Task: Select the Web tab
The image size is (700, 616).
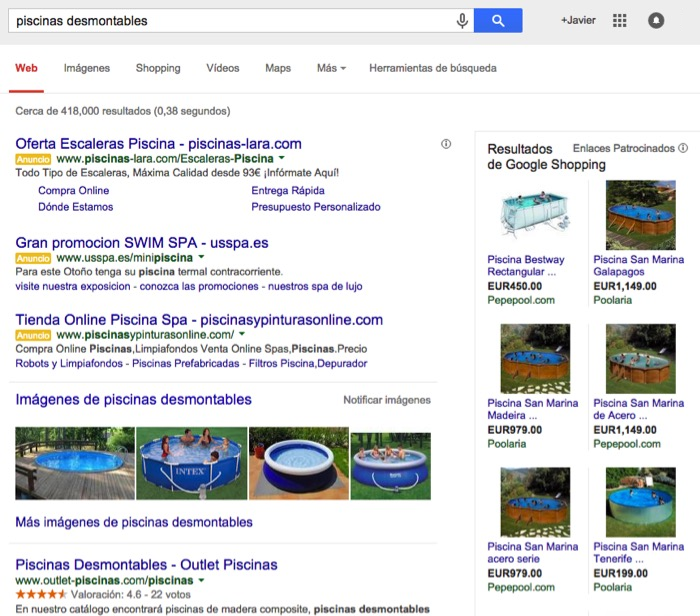Action: pos(26,68)
